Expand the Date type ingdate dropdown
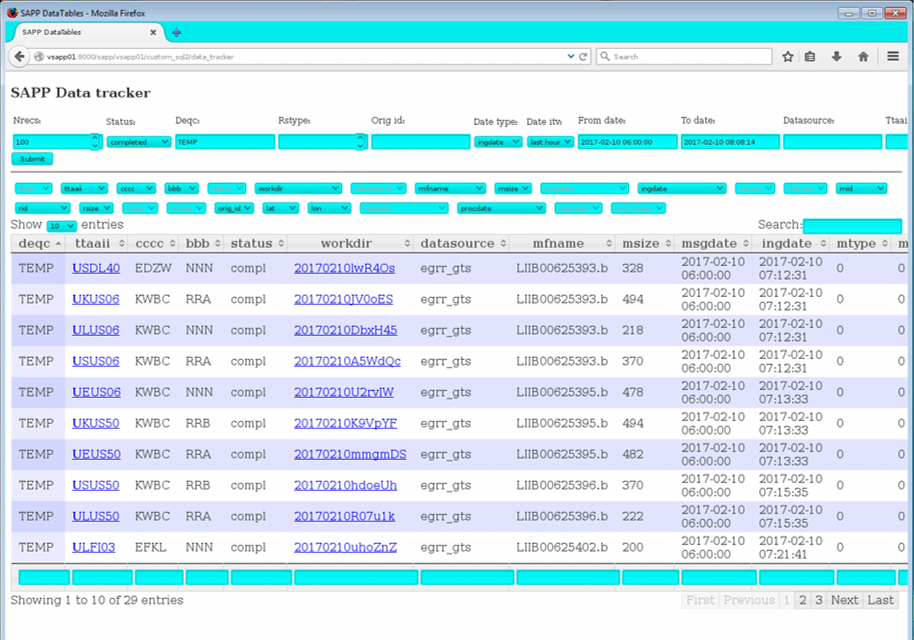The image size is (914, 640). click(x=498, y=142)
